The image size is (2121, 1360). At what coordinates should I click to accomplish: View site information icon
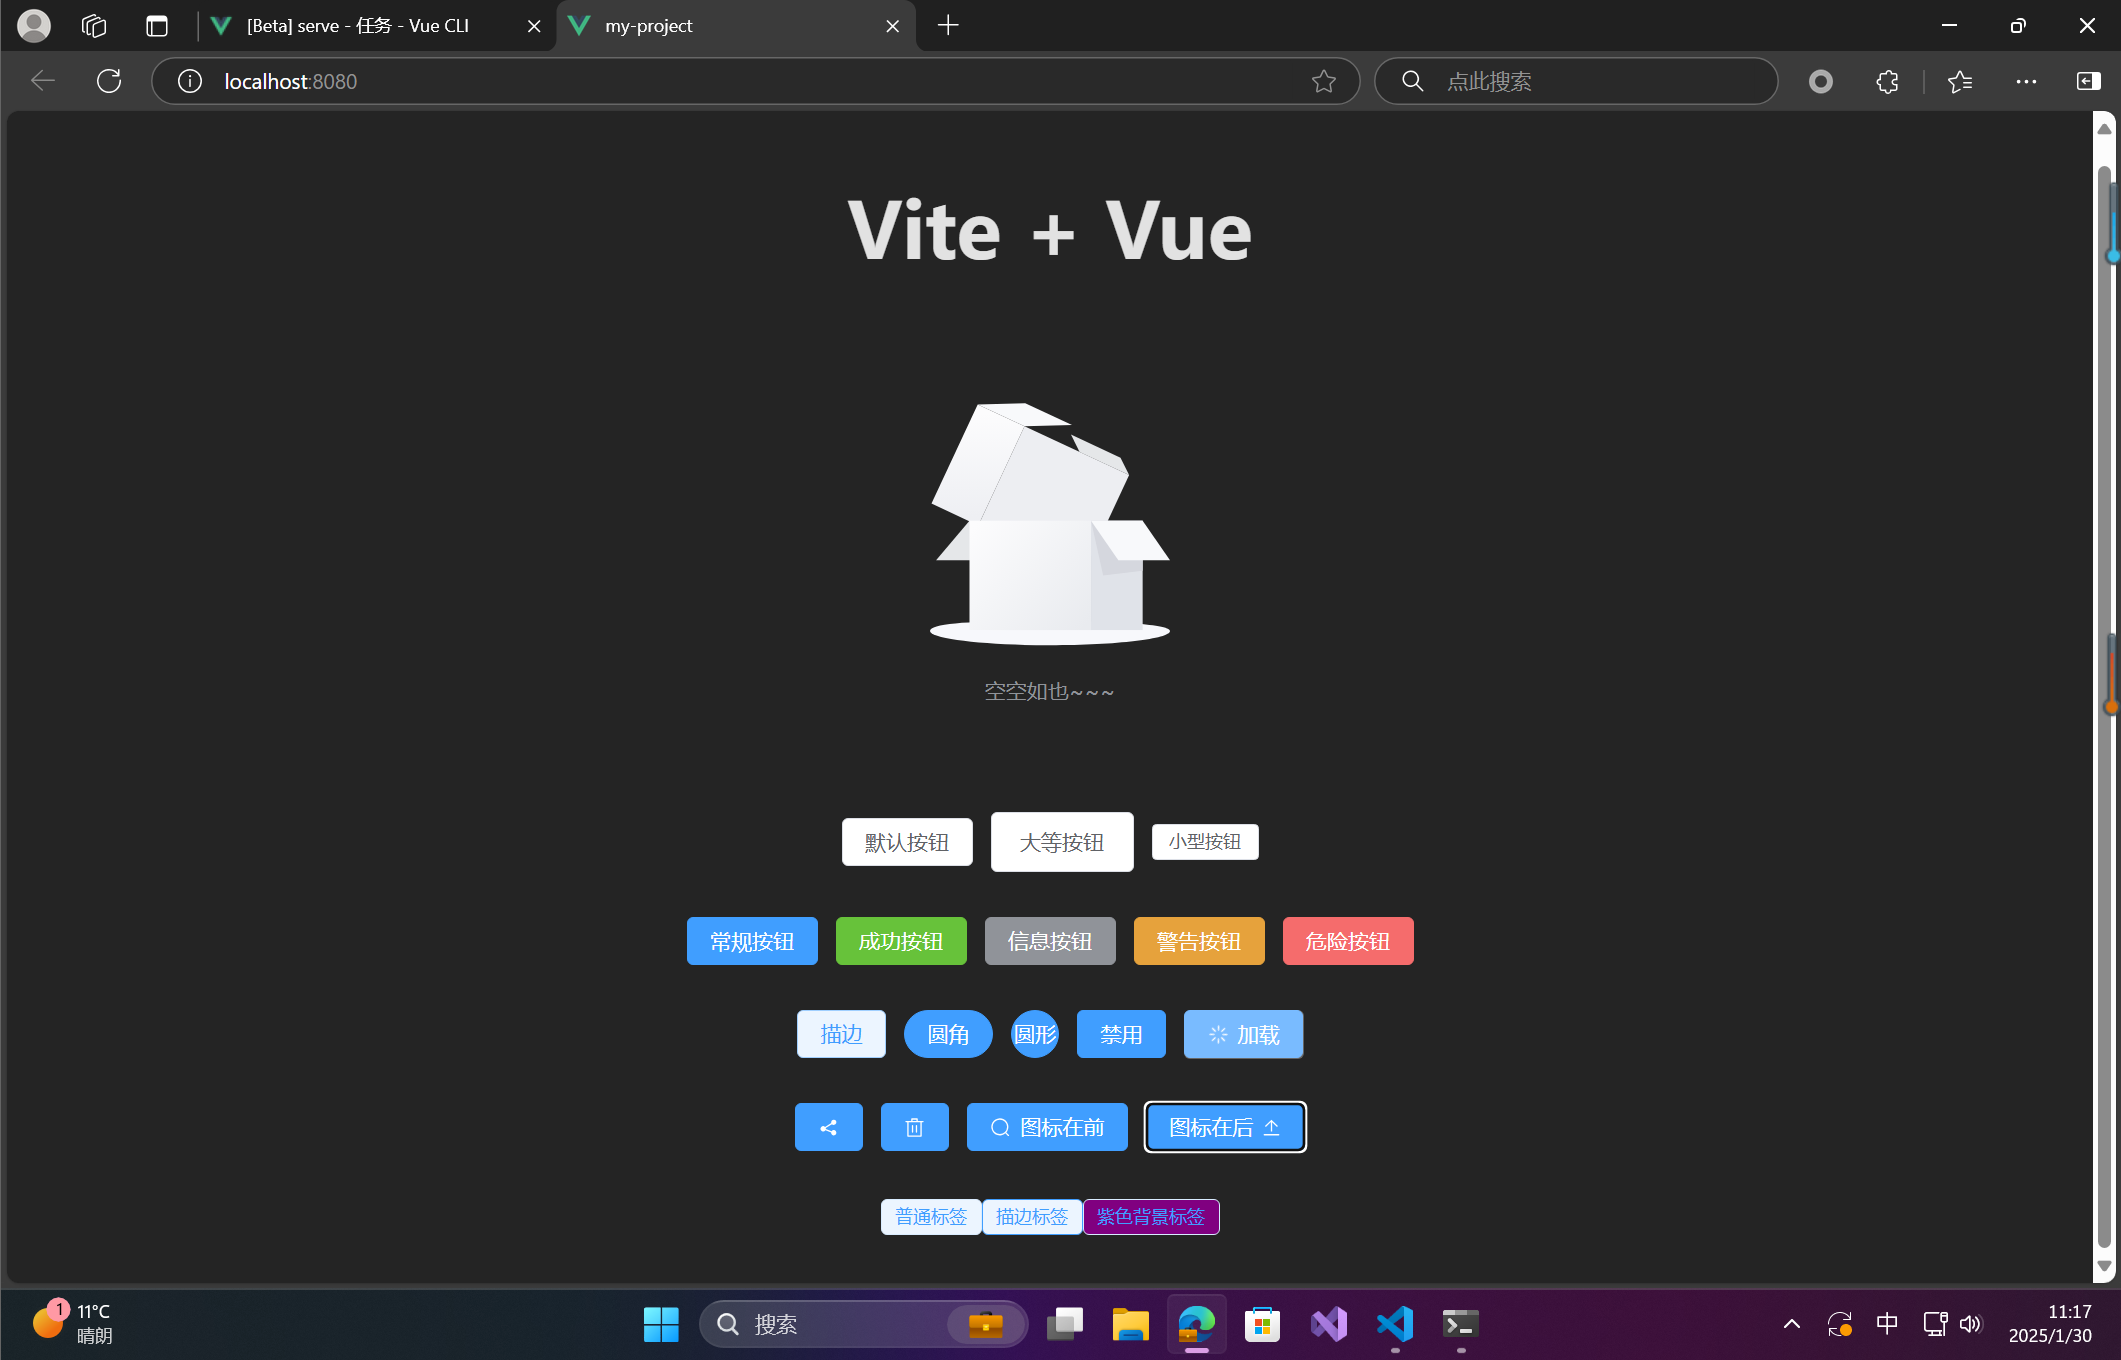(190, 81)
